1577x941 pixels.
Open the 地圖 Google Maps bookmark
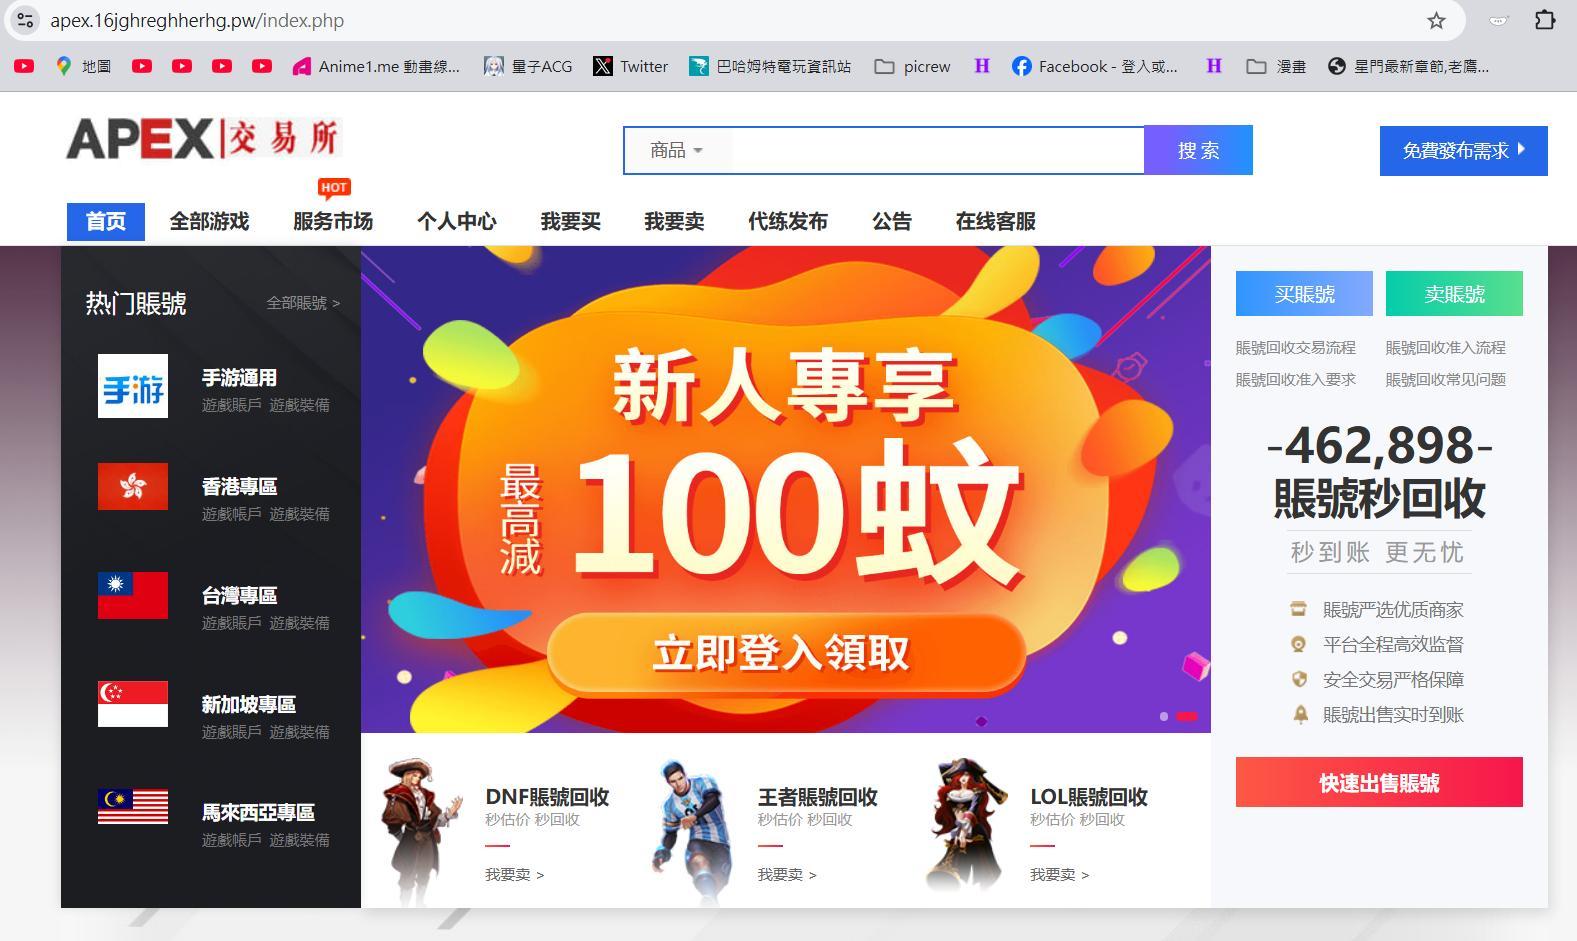(x=83, y=66)
